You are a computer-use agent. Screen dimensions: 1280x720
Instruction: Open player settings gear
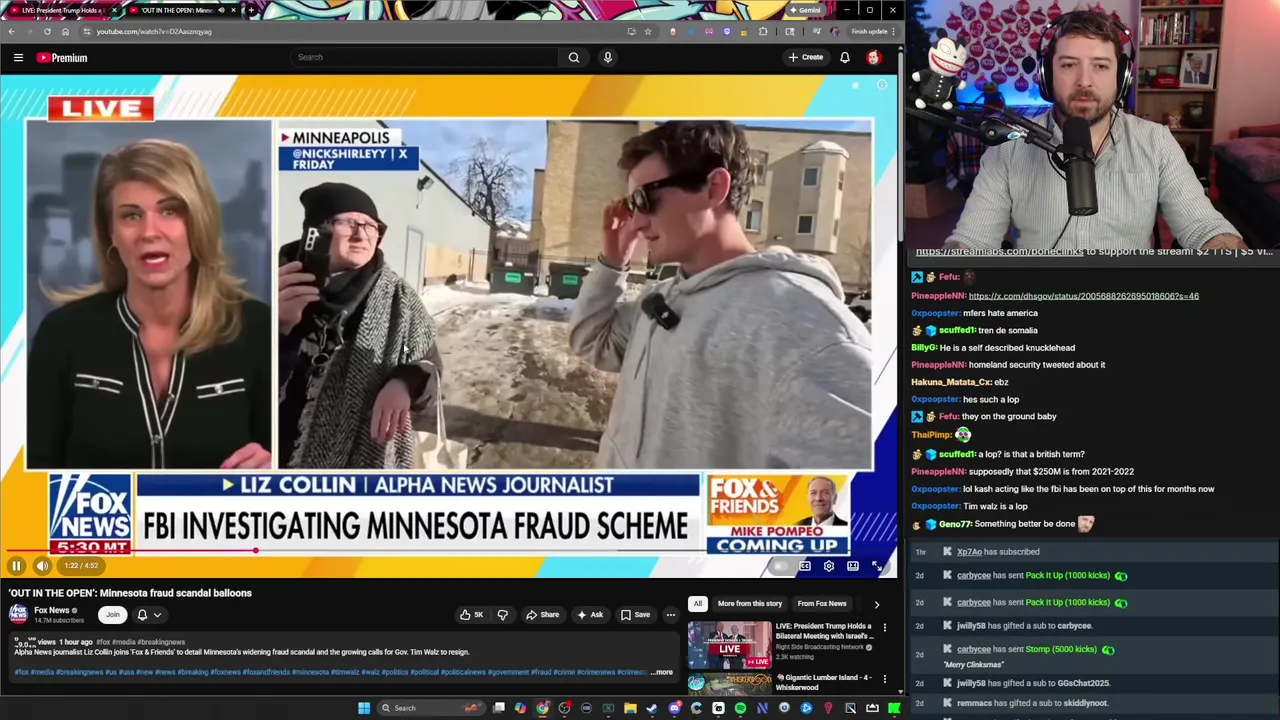[x=828, y=566]
